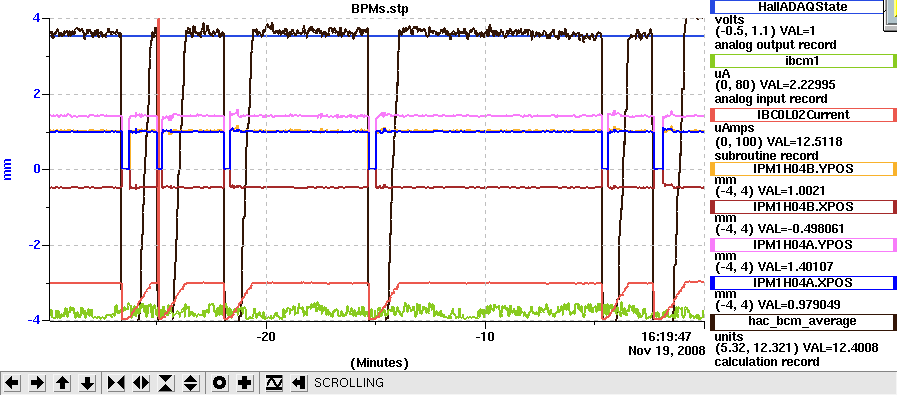897x395 pixels.
Task: Pick the IPM1H04A.YPOS legend label
Action: [803, 244]
